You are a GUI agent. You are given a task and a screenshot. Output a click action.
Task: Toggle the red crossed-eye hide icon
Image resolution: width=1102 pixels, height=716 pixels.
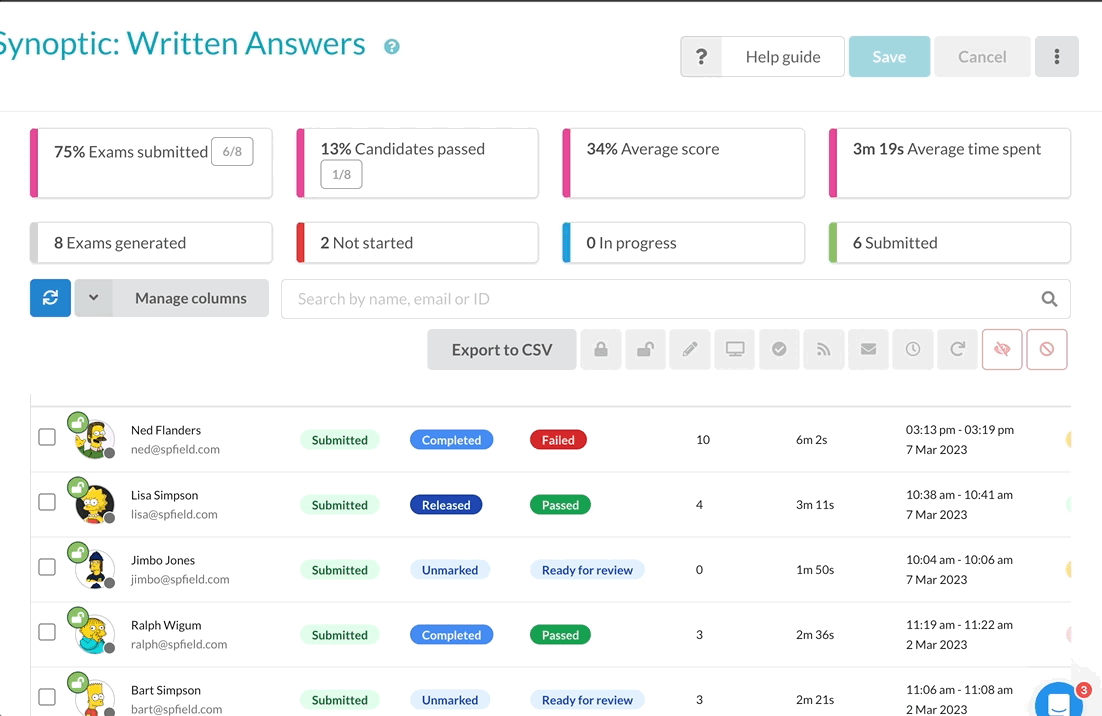click(1002, 350)
